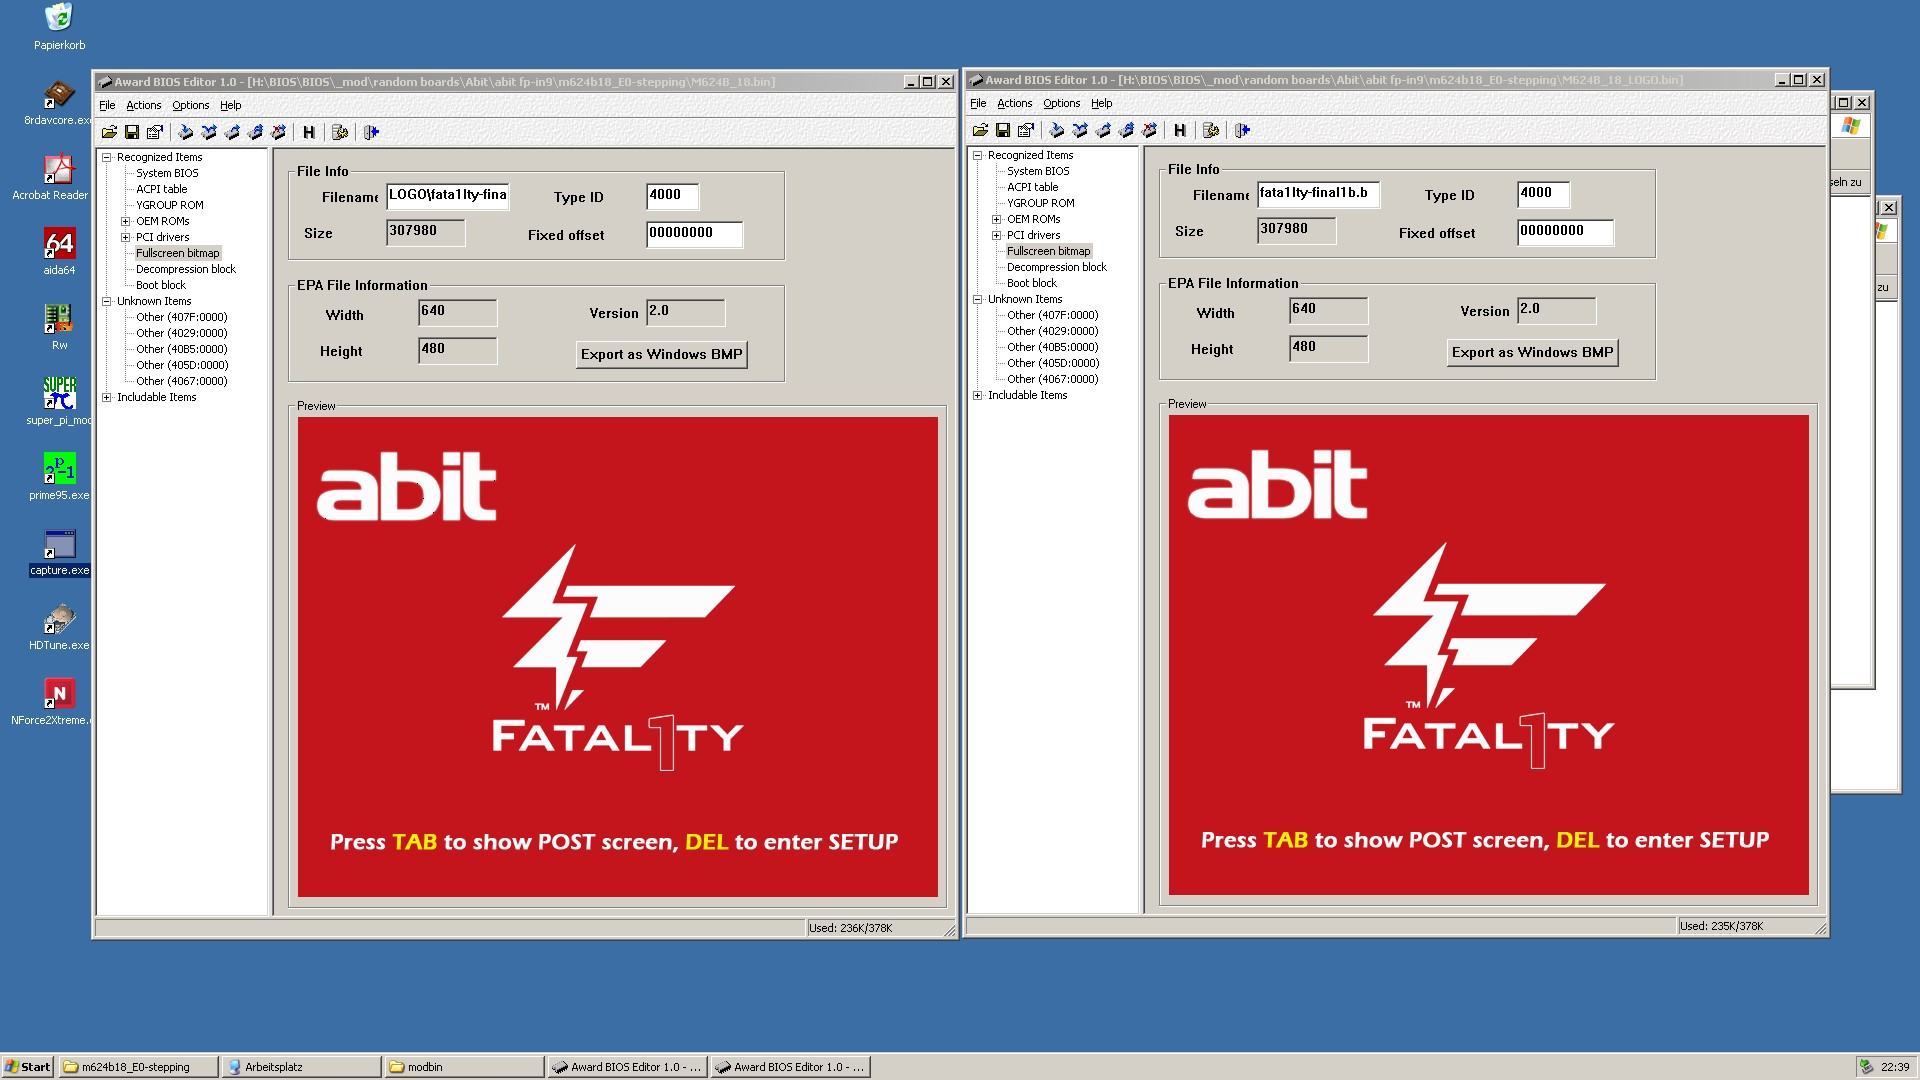Screen dimensions: 1920x1080
Task: Open Actions menu in M624B_18_LOGO.bin editor
Action: [x=1014, y=103]
